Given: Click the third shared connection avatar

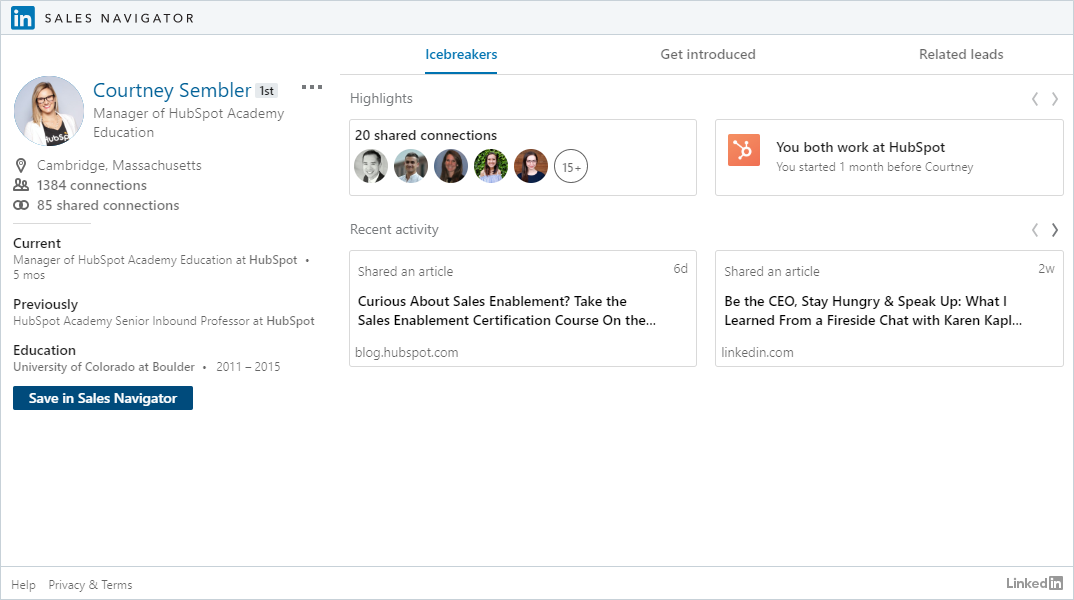Looking at the screenshot, I should pos(451,166).
